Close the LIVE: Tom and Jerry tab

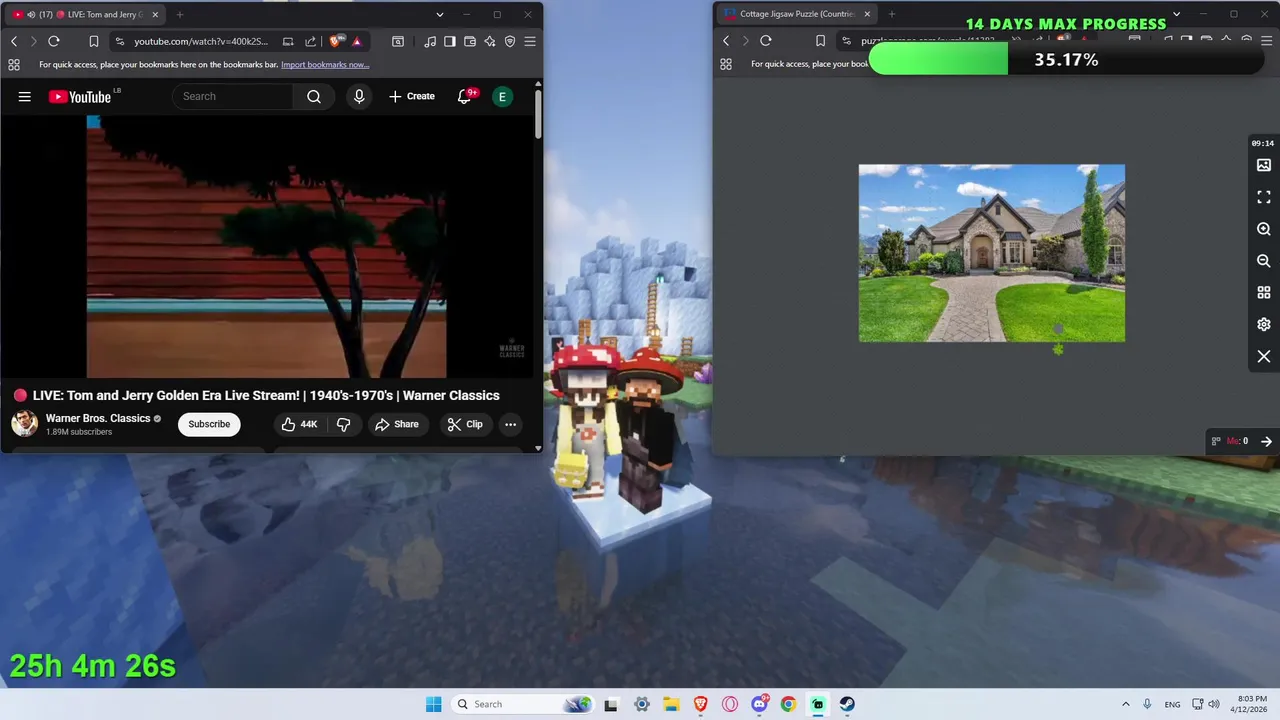(155, 14)
